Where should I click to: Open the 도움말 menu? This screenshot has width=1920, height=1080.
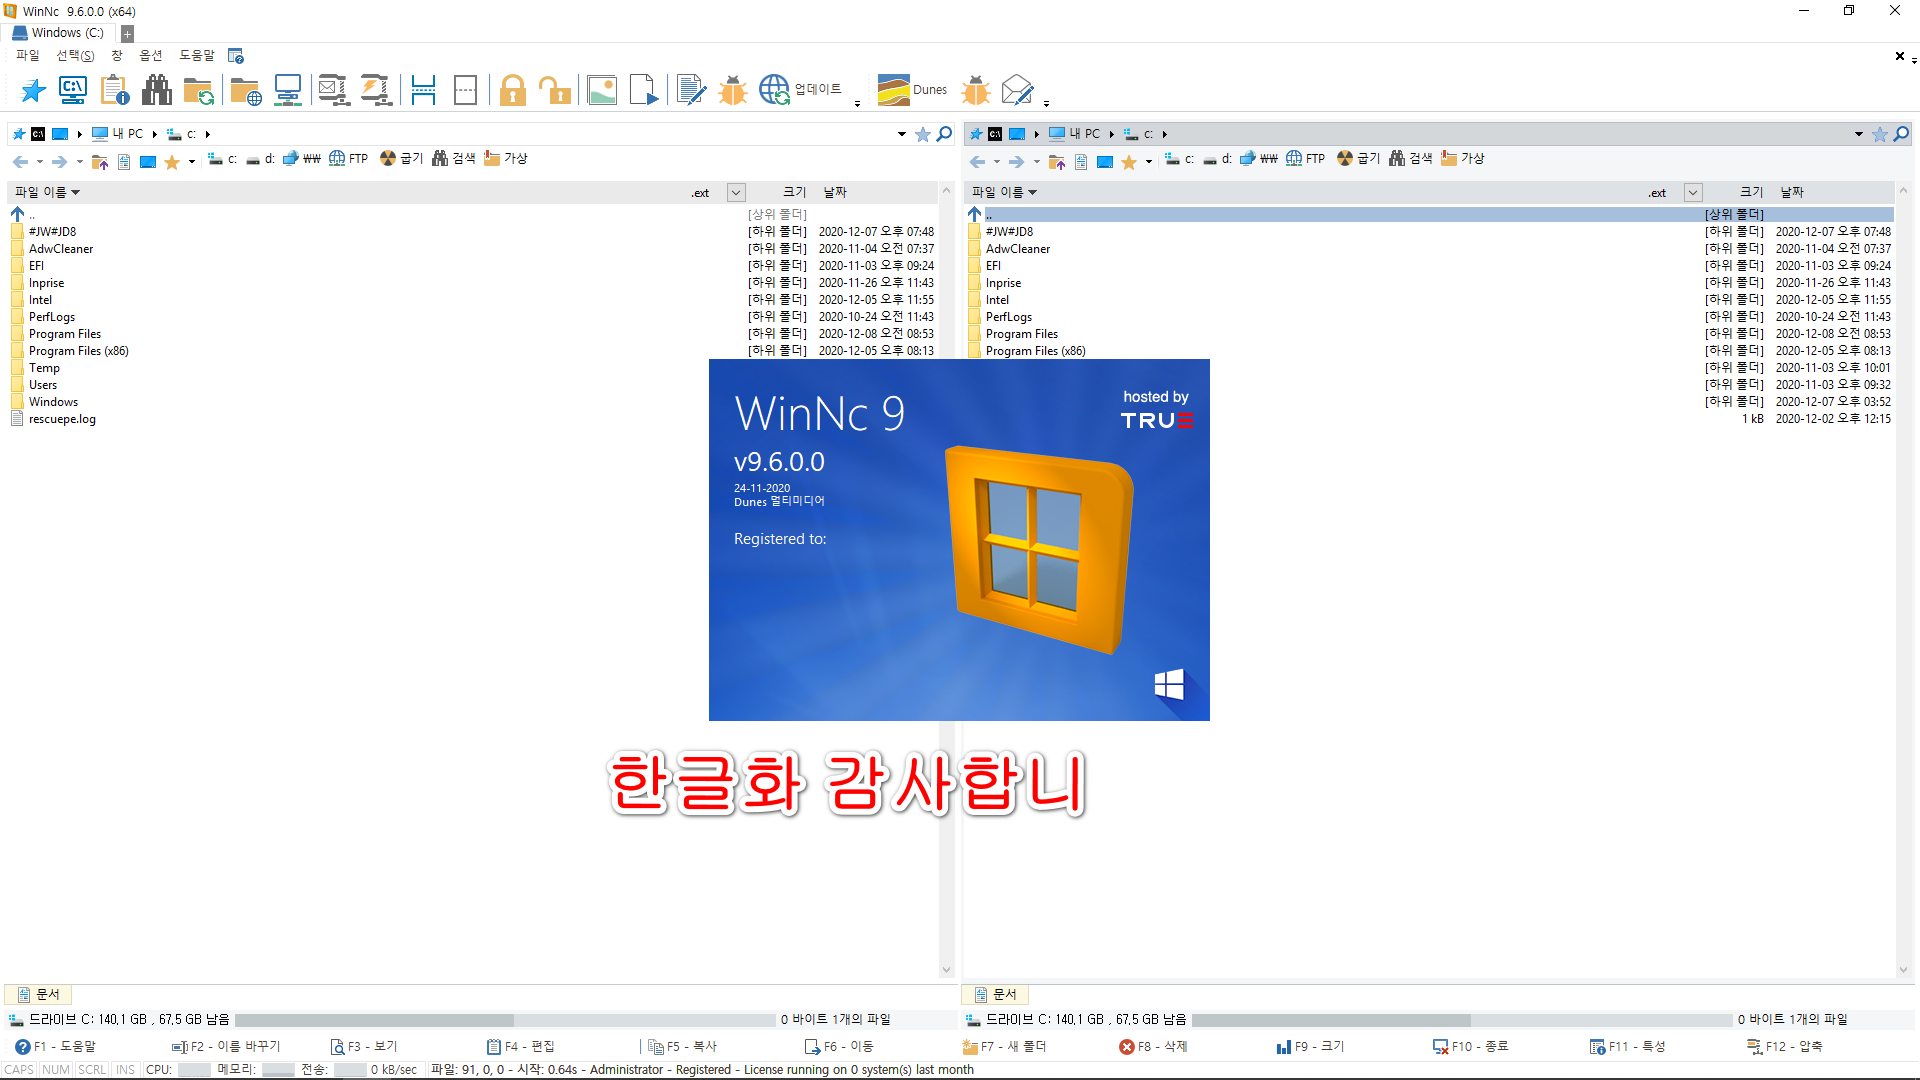click(x=197, y=56)
